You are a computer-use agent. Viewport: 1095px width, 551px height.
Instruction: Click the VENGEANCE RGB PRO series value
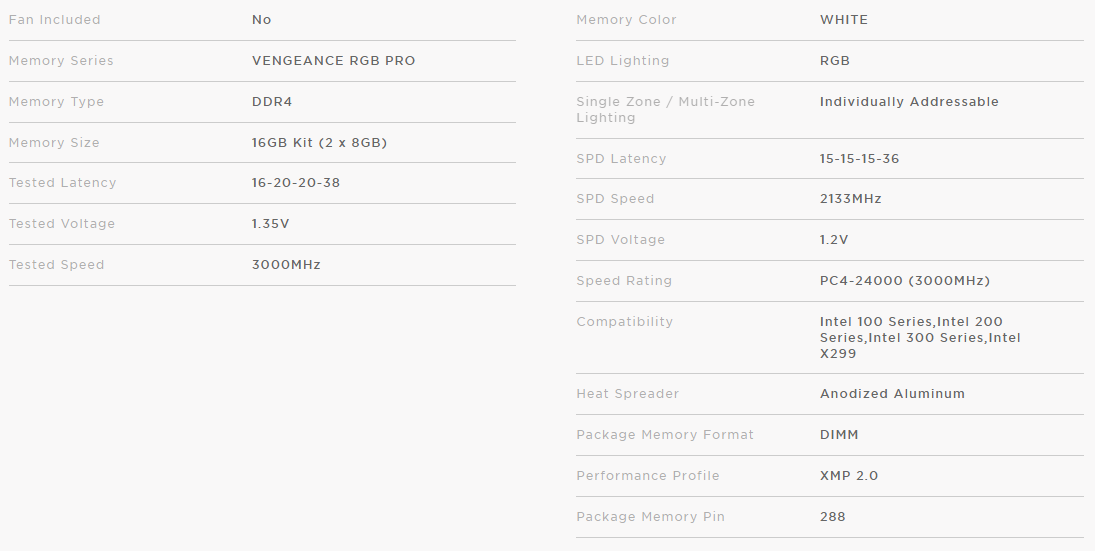[x=333, y=61]
